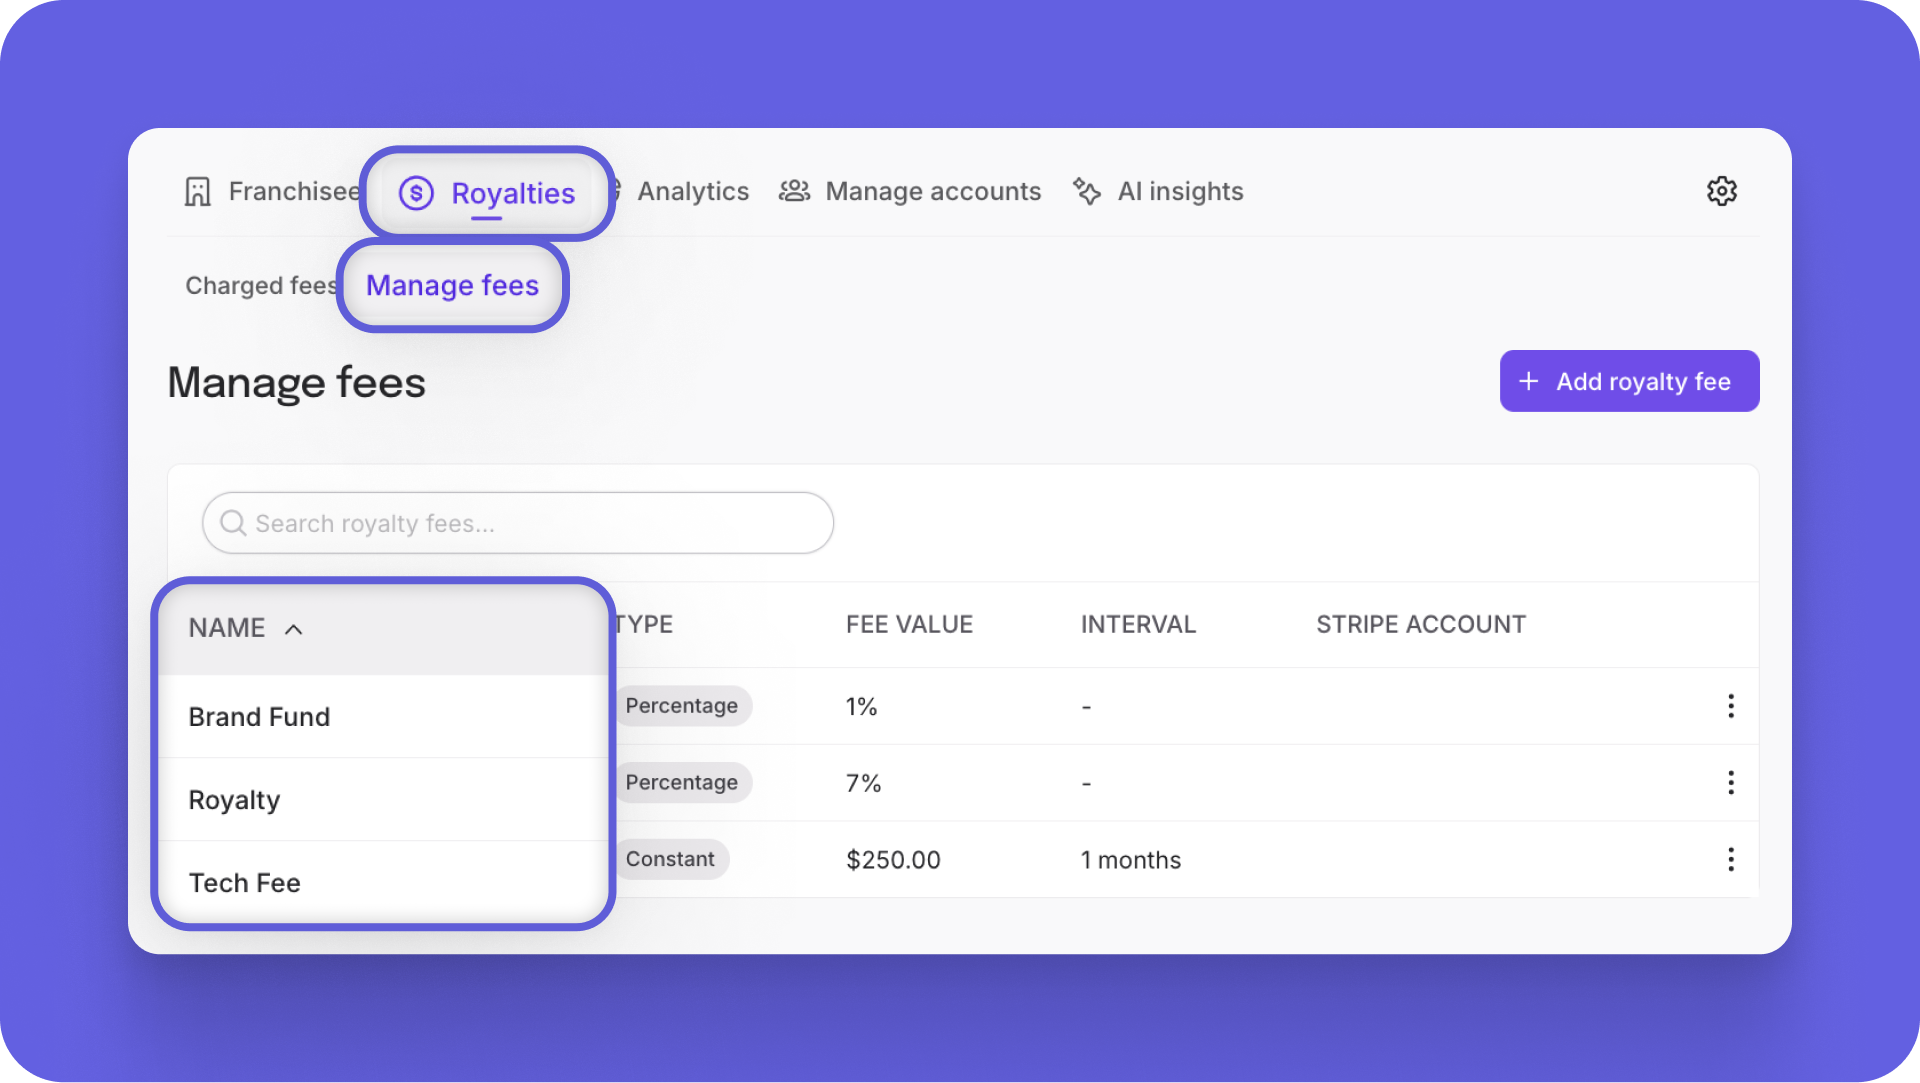Open the Royalty row three-dot menu
Image resolution: width=1920 pixels, height=1083 pixels.
(x=1730, y=783)
